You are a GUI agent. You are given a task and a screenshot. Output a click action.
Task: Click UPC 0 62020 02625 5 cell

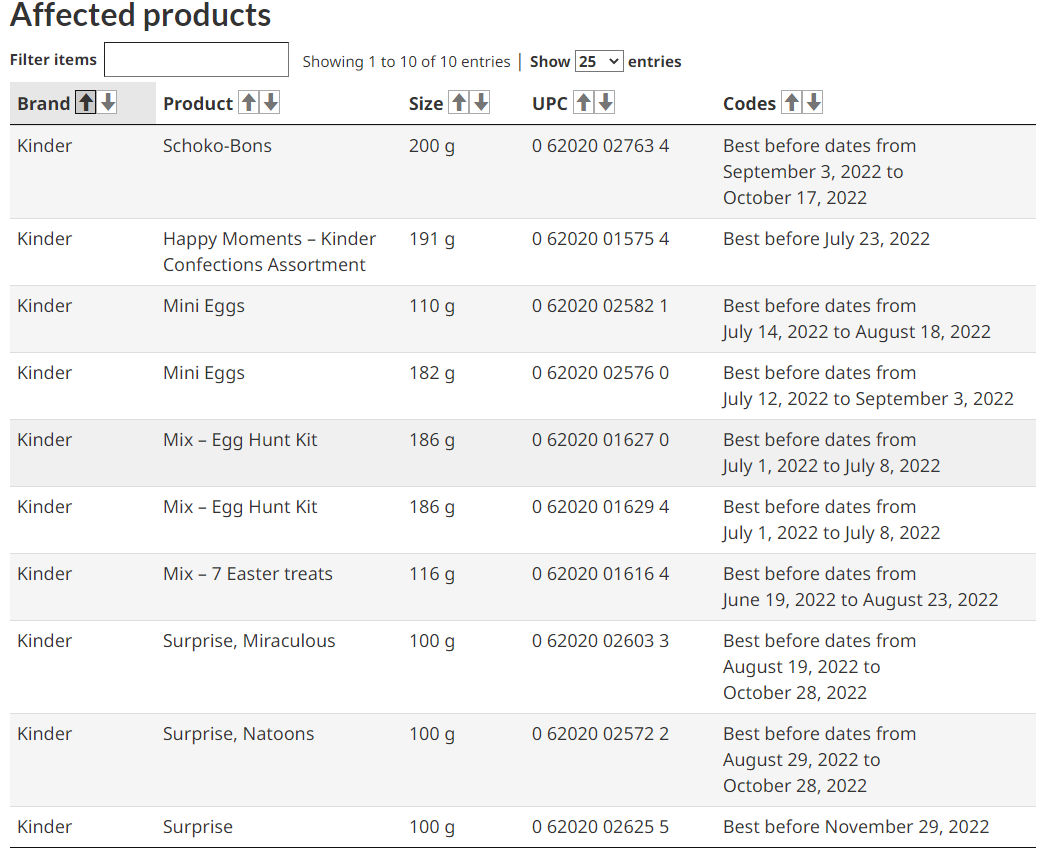(600, 827)
